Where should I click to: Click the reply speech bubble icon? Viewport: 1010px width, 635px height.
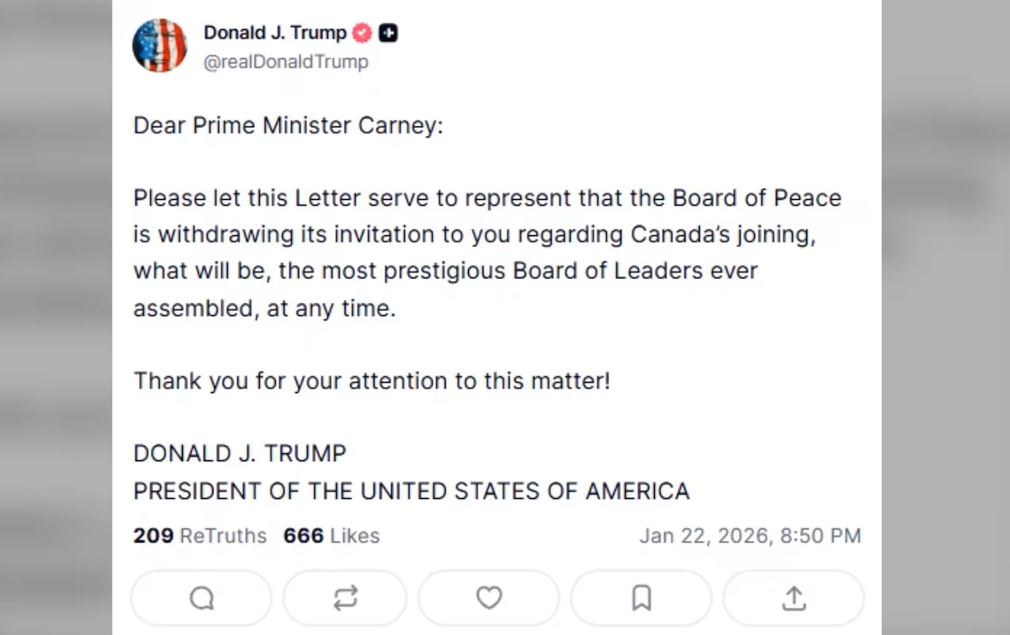pos(201,598)
